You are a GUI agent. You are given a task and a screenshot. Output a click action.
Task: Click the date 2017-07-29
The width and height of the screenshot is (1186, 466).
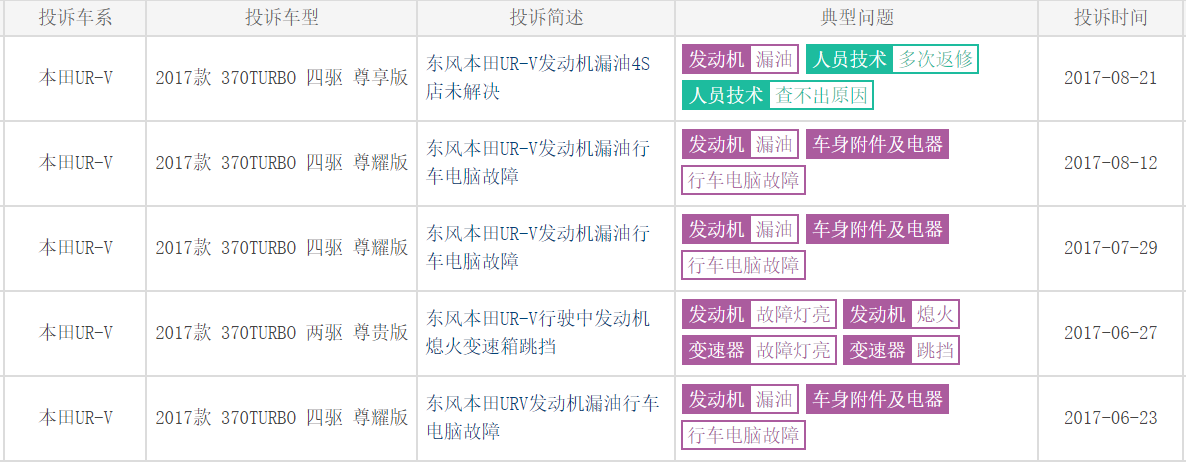(1110, 247)
